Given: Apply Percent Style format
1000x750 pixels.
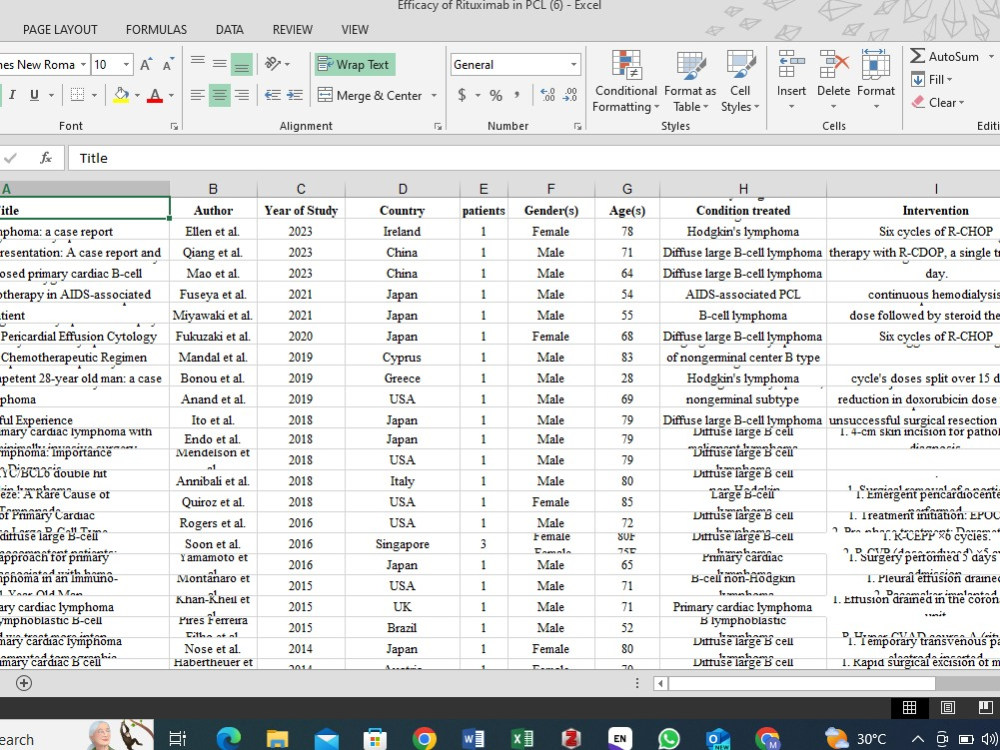Looking at the screenshot, I should coord(496,95).
